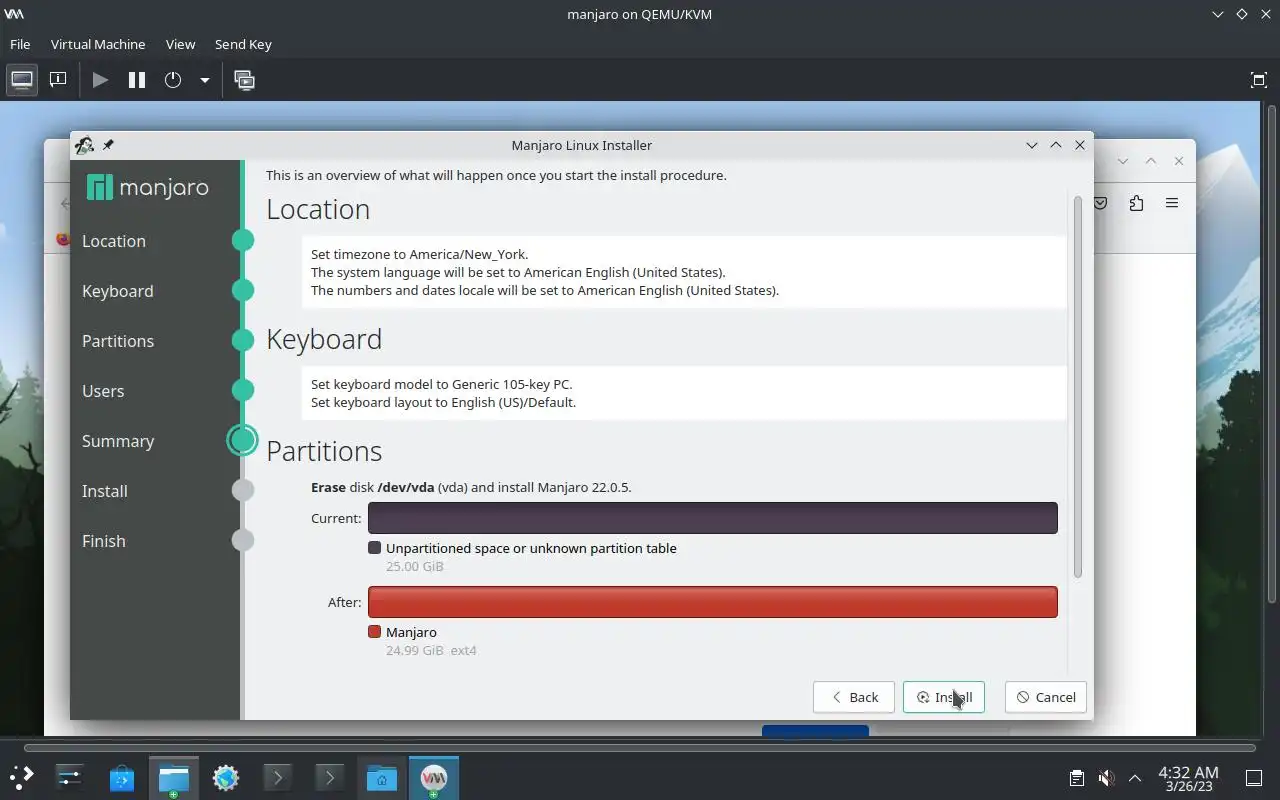Open the Virtual Machine menu
The width and height of the screenshot is (1280, 800).
98,44
